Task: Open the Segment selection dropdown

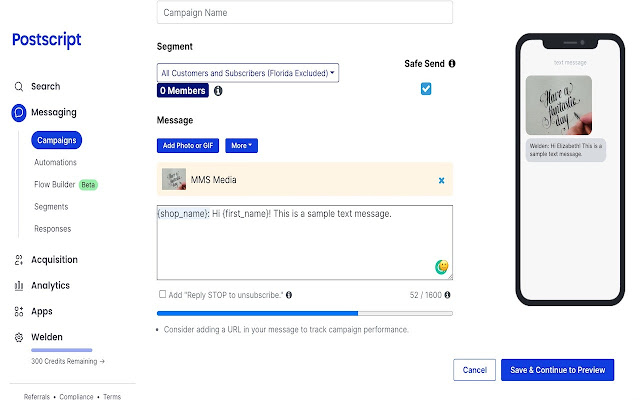Action: tap(249, 72)
